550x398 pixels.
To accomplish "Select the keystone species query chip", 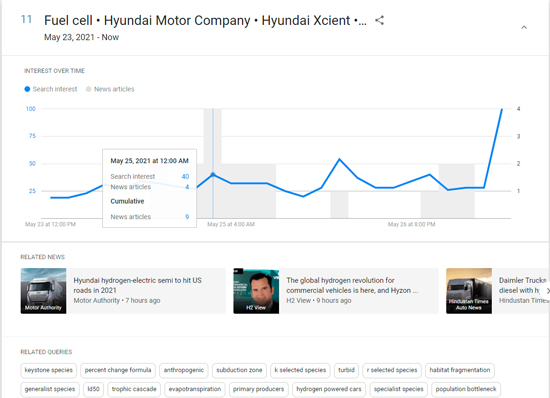I will (x=48, y=370).
